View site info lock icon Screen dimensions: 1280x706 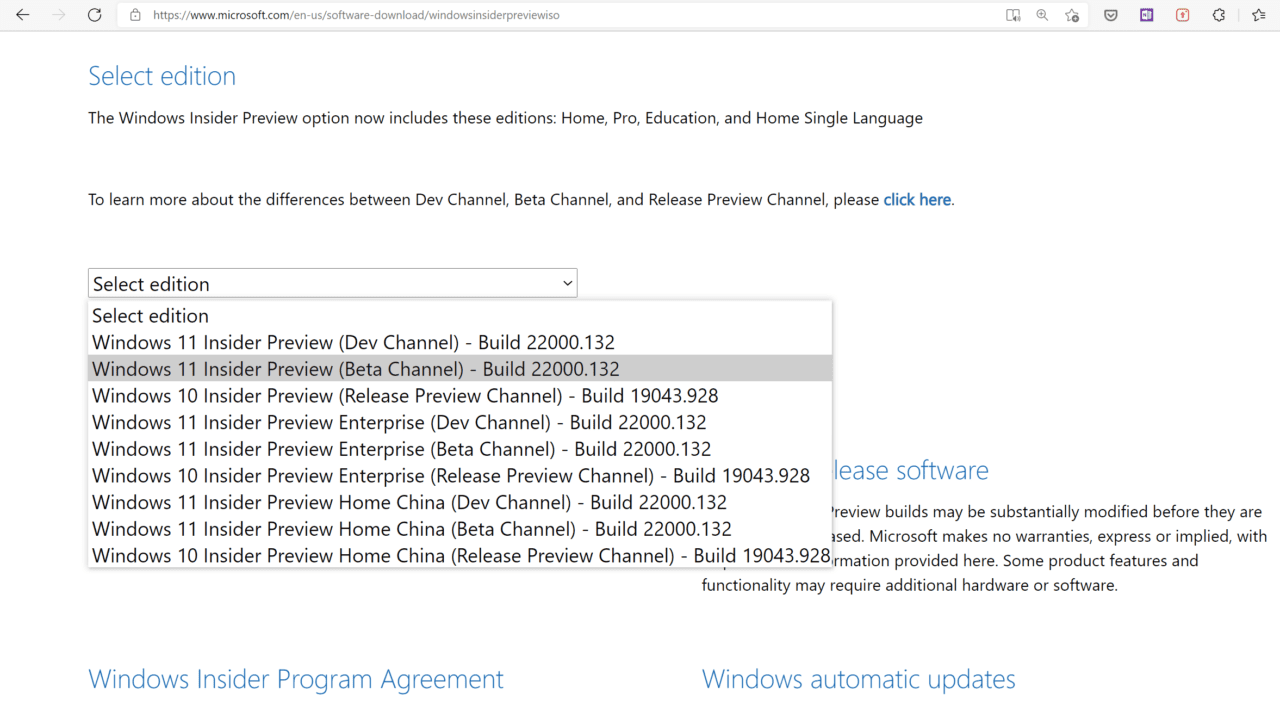pyautogui.click(x=136, y=15)
